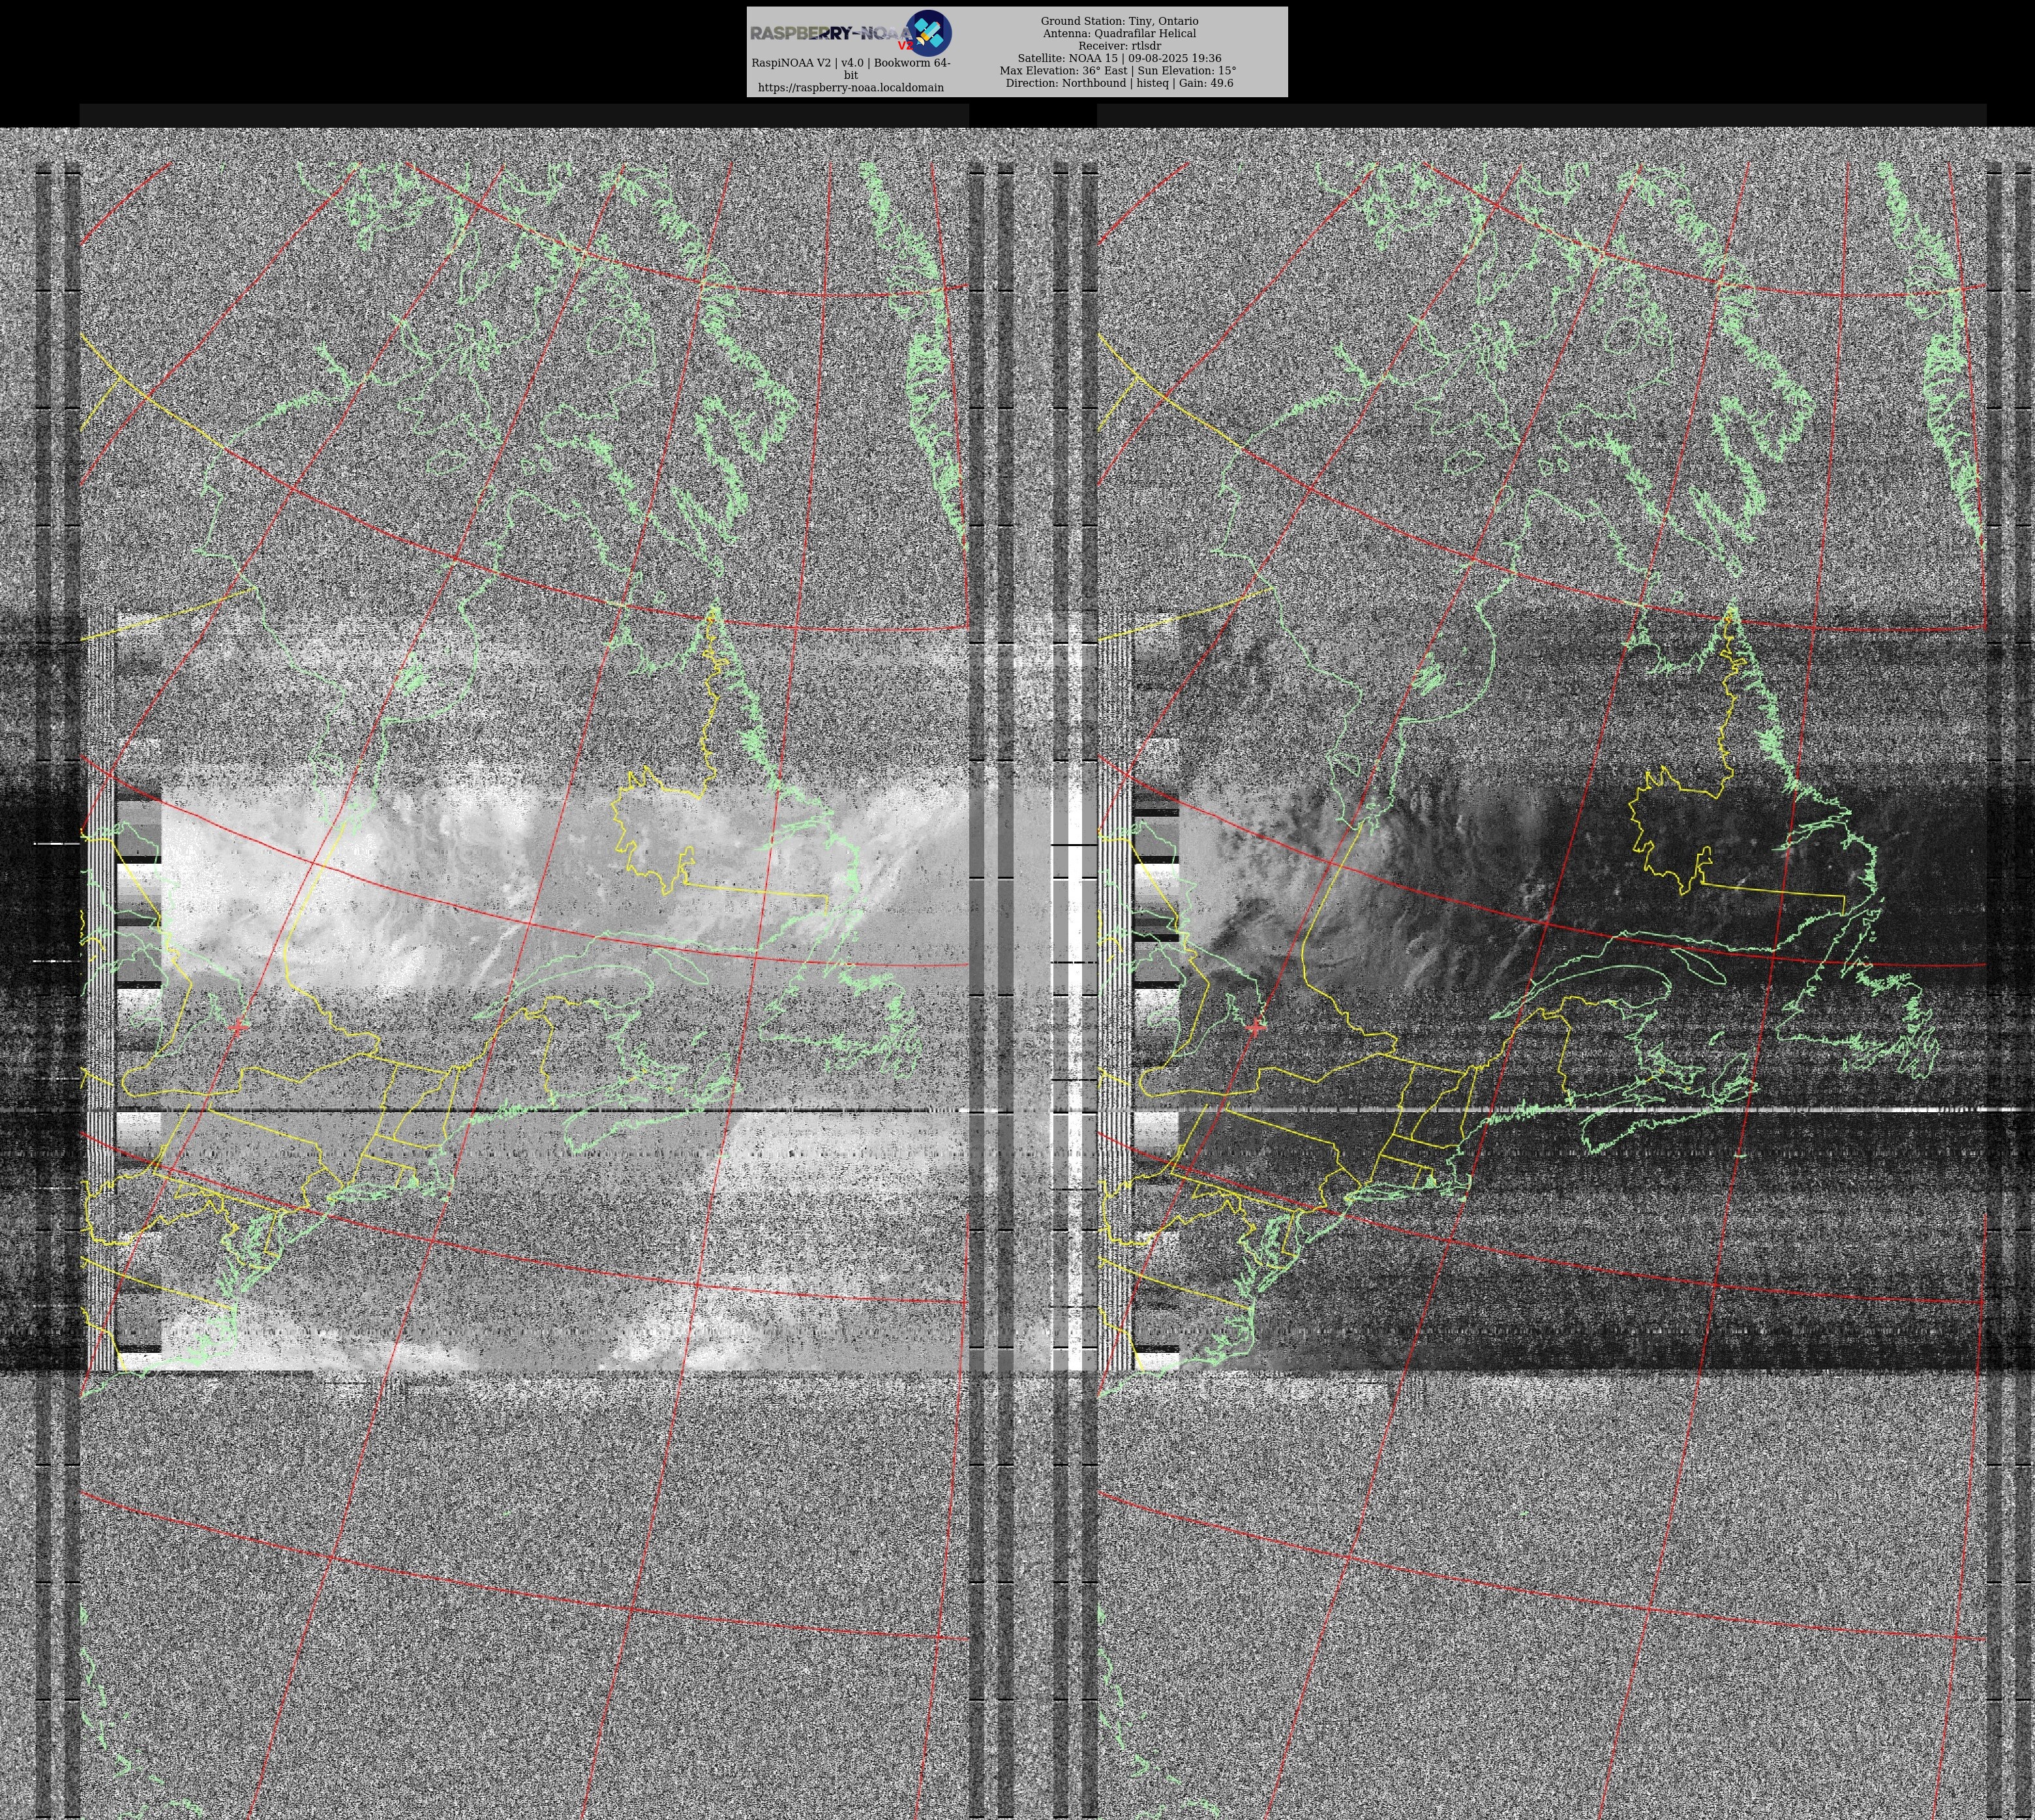Click the Gain: 49.6 value

tap(1206, 83)
